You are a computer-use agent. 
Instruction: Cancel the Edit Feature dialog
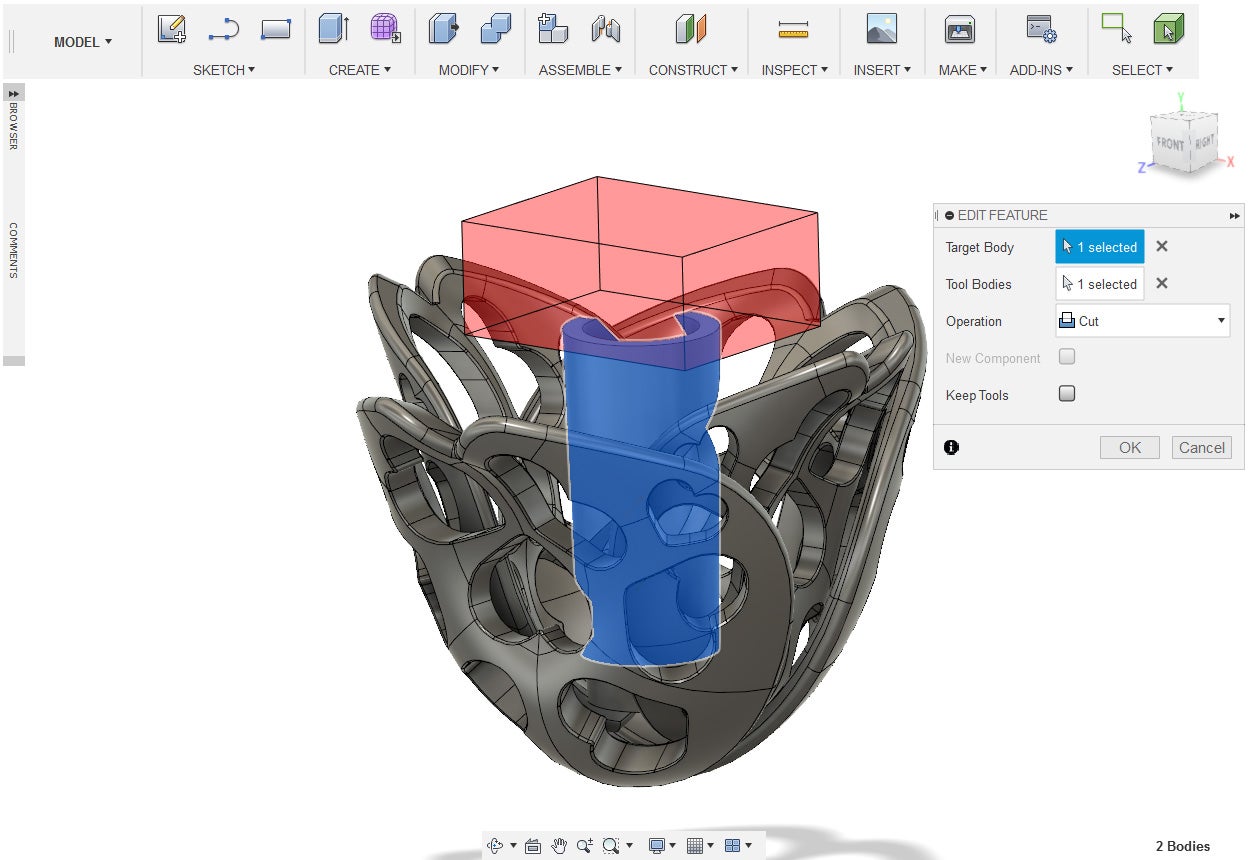point(1201,448)
